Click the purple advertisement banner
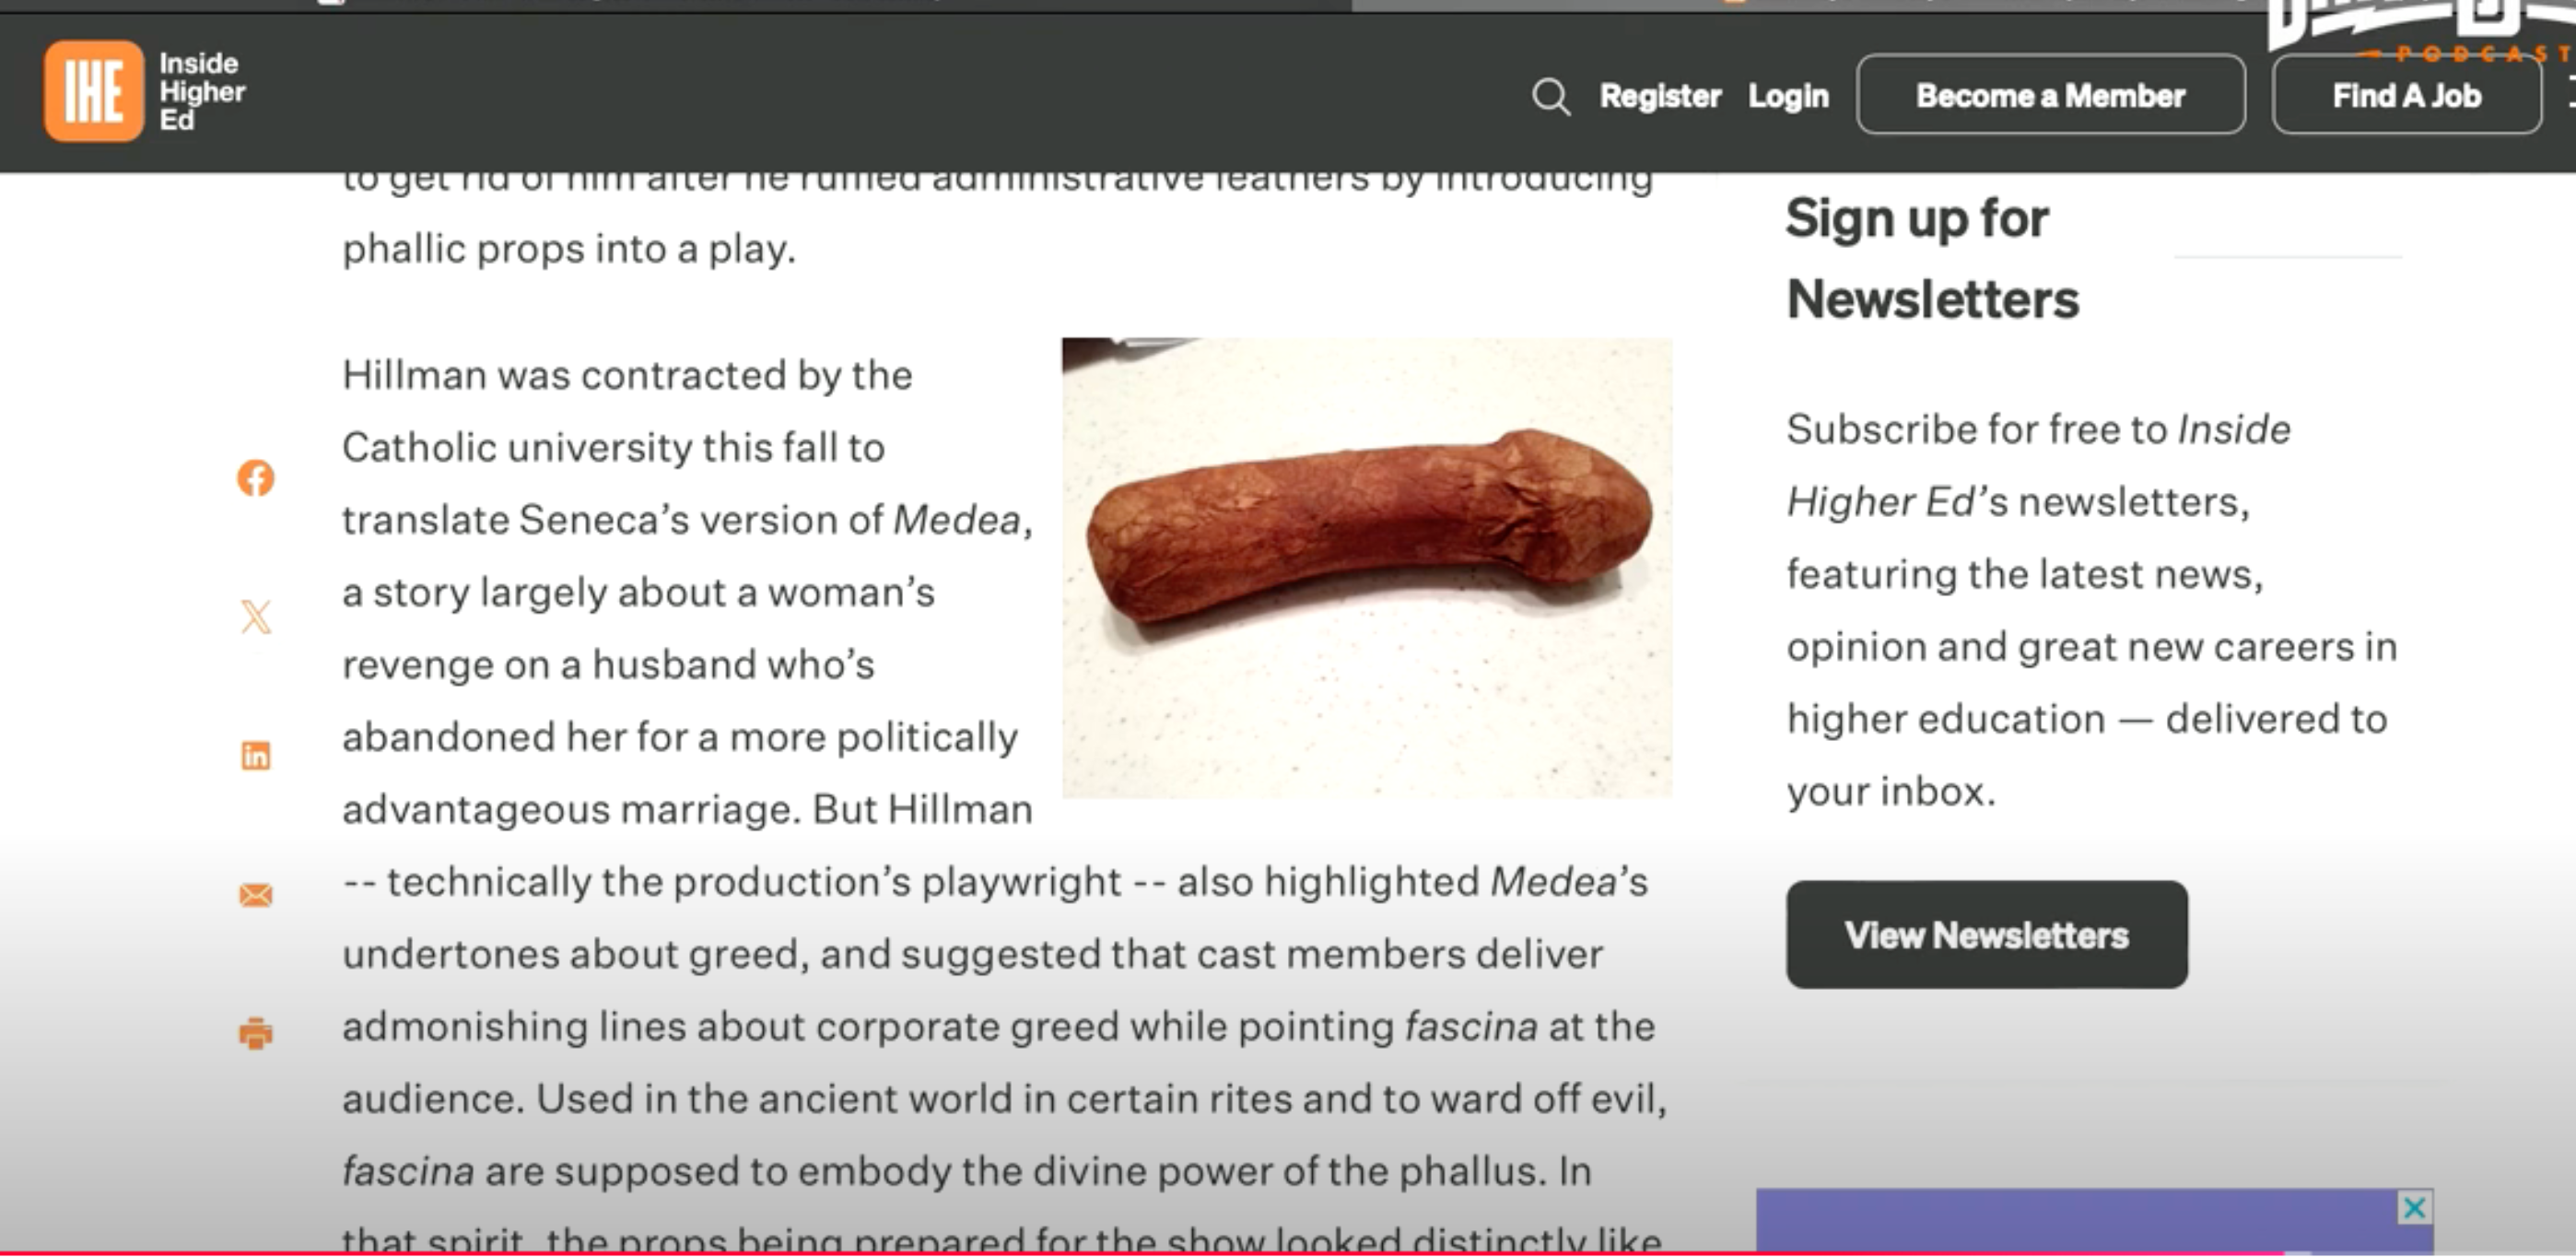Screen dimensions: 2576x1257 [2094, 1222]
